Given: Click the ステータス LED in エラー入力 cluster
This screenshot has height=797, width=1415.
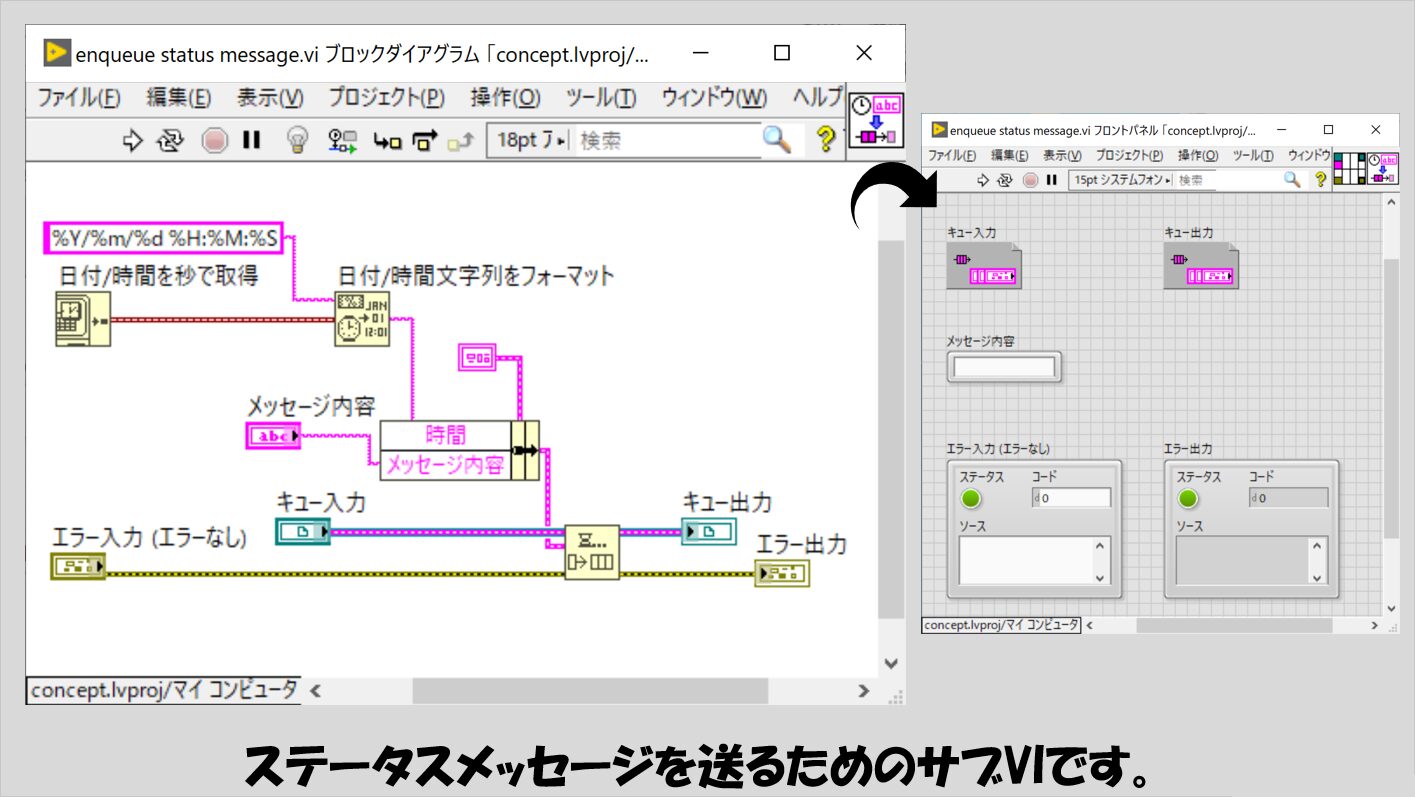Looking at the screenshot, I should 971,499.
